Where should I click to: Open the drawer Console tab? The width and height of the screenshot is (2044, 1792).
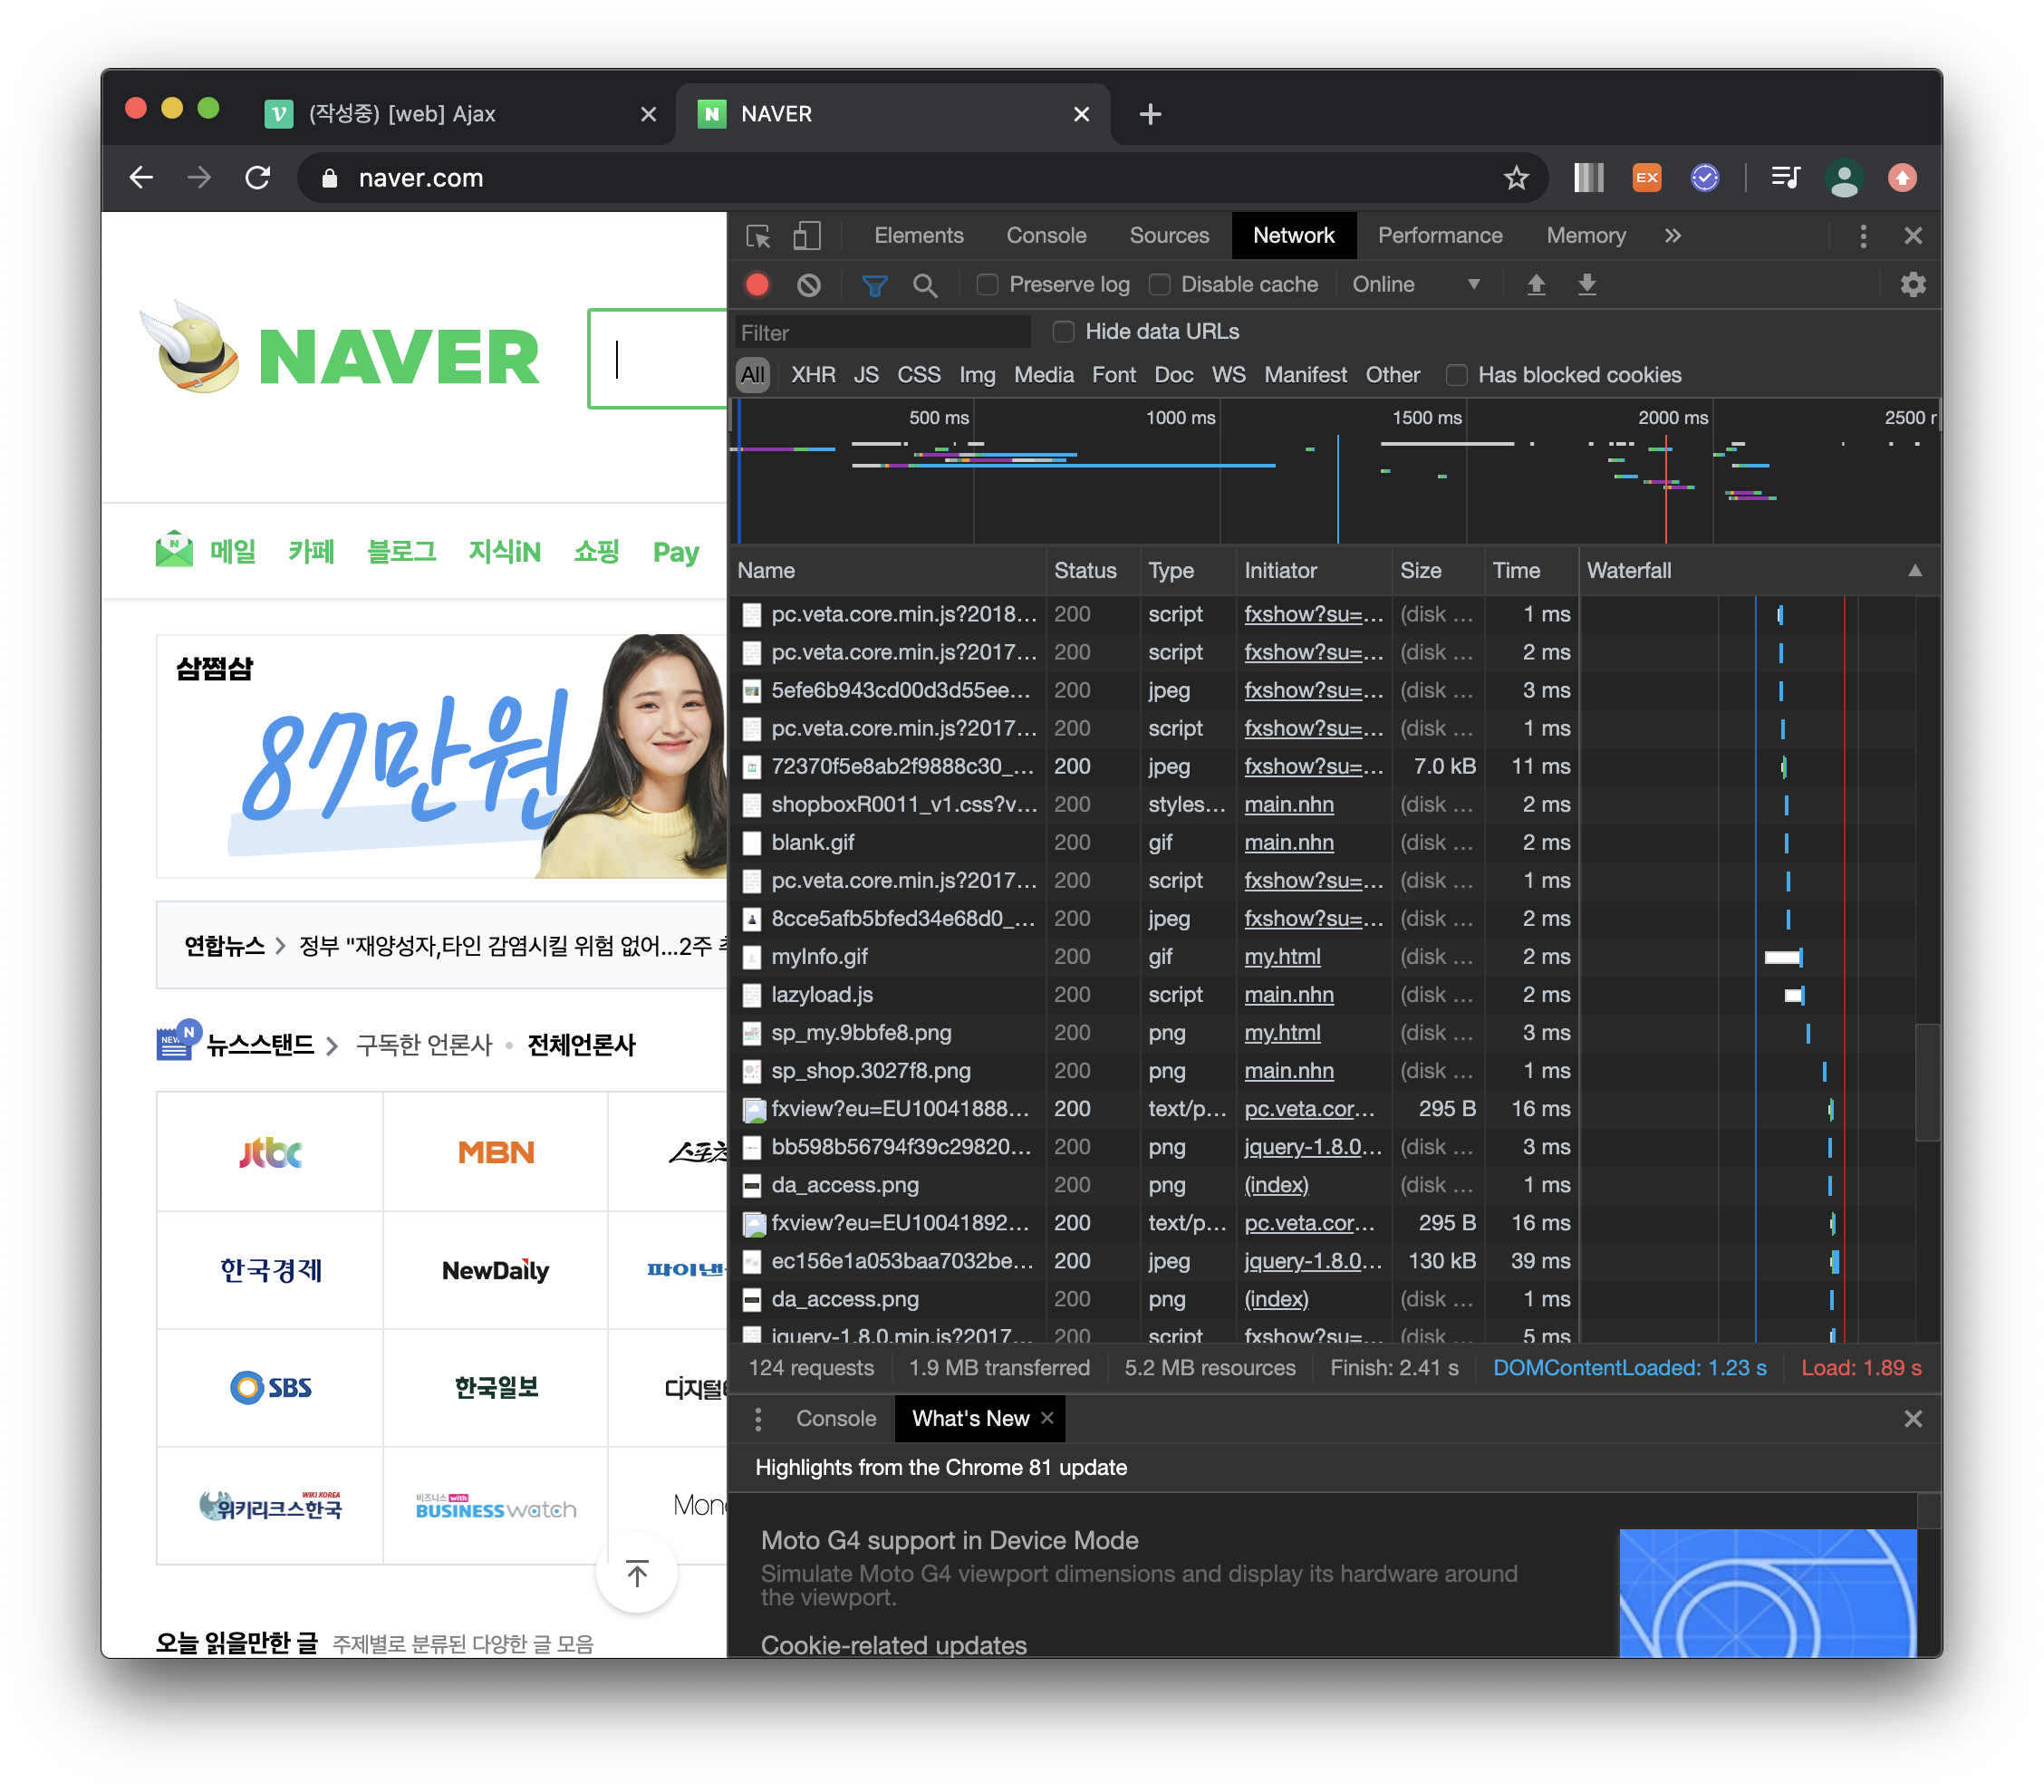pos(835,1419)
